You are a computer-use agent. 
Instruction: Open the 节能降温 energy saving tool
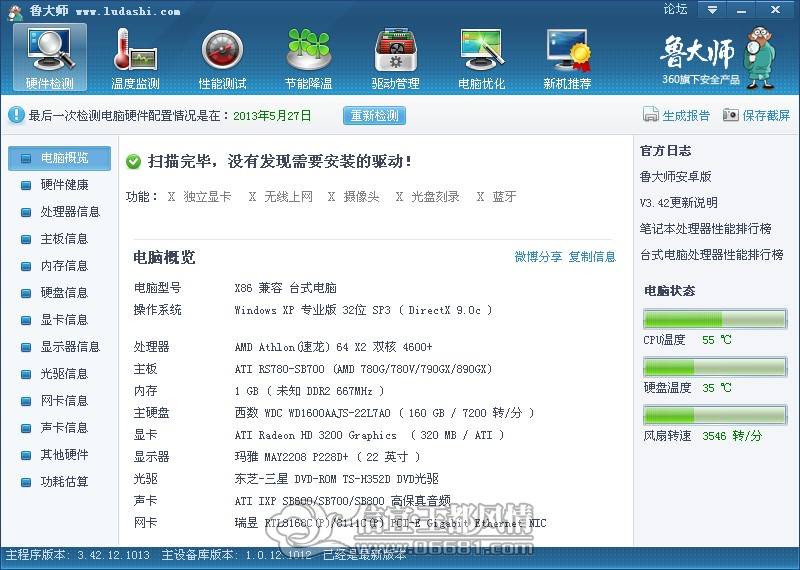(309, 58)
